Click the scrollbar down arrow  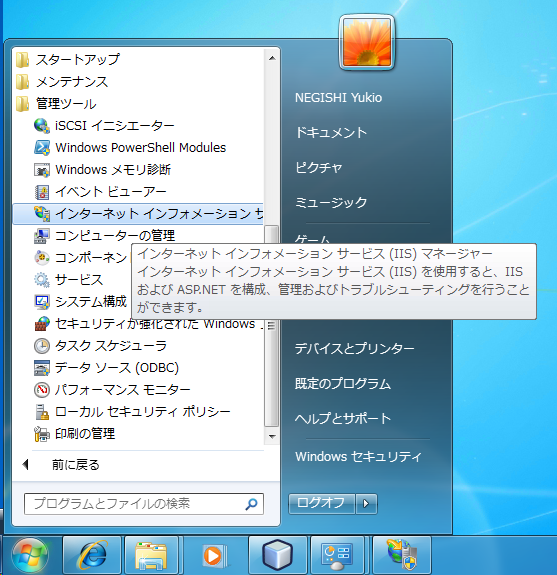(272, 436)
